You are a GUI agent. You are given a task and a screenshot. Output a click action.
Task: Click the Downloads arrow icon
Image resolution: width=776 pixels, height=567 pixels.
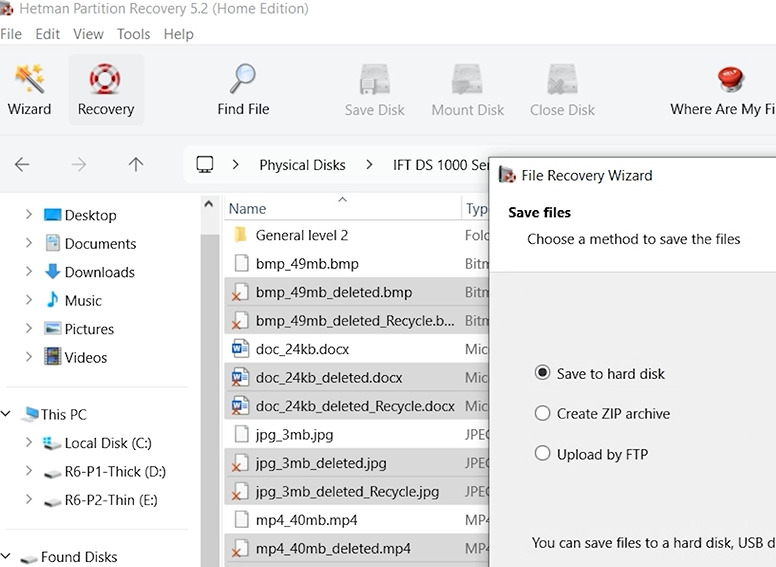point(52,271)
